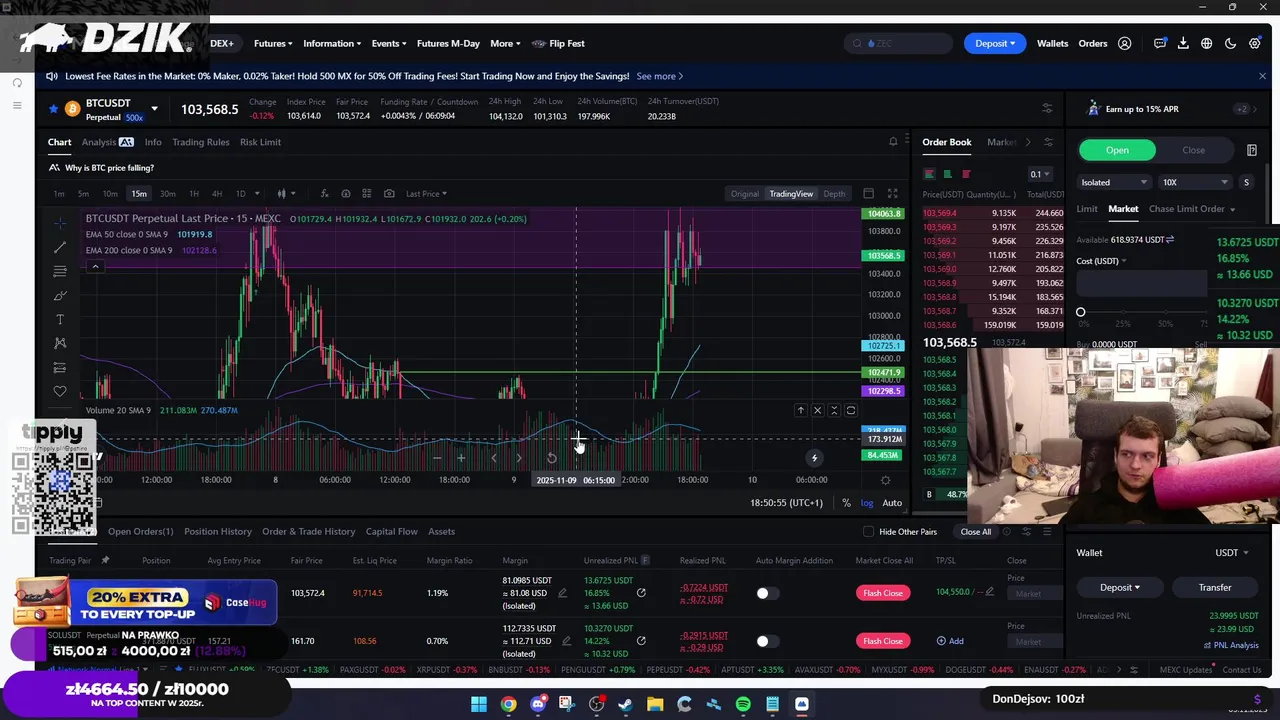Open order book 0.1 precision dropdown
Screen dimensions: 1280x720
coord(1040,174)
